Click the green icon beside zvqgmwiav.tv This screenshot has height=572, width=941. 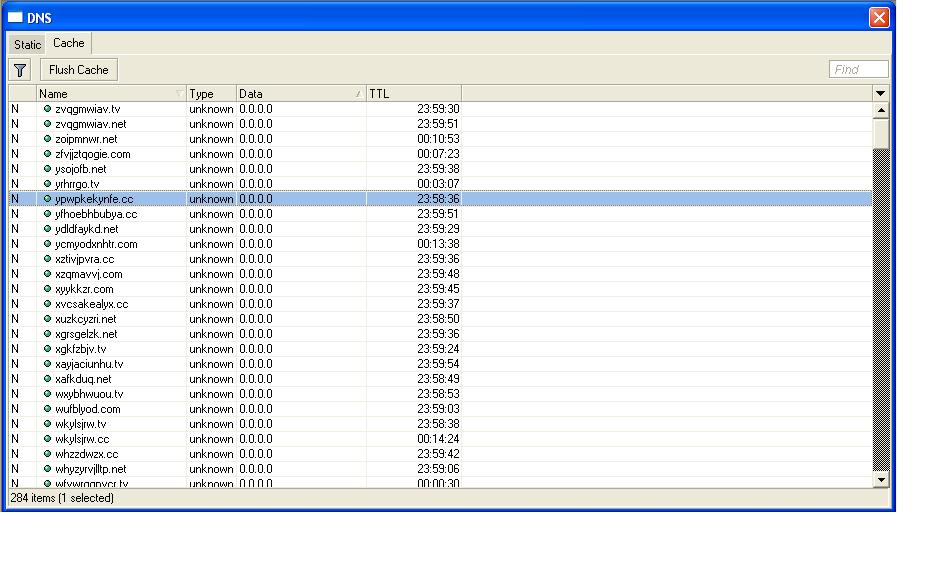tap(47, 109)
